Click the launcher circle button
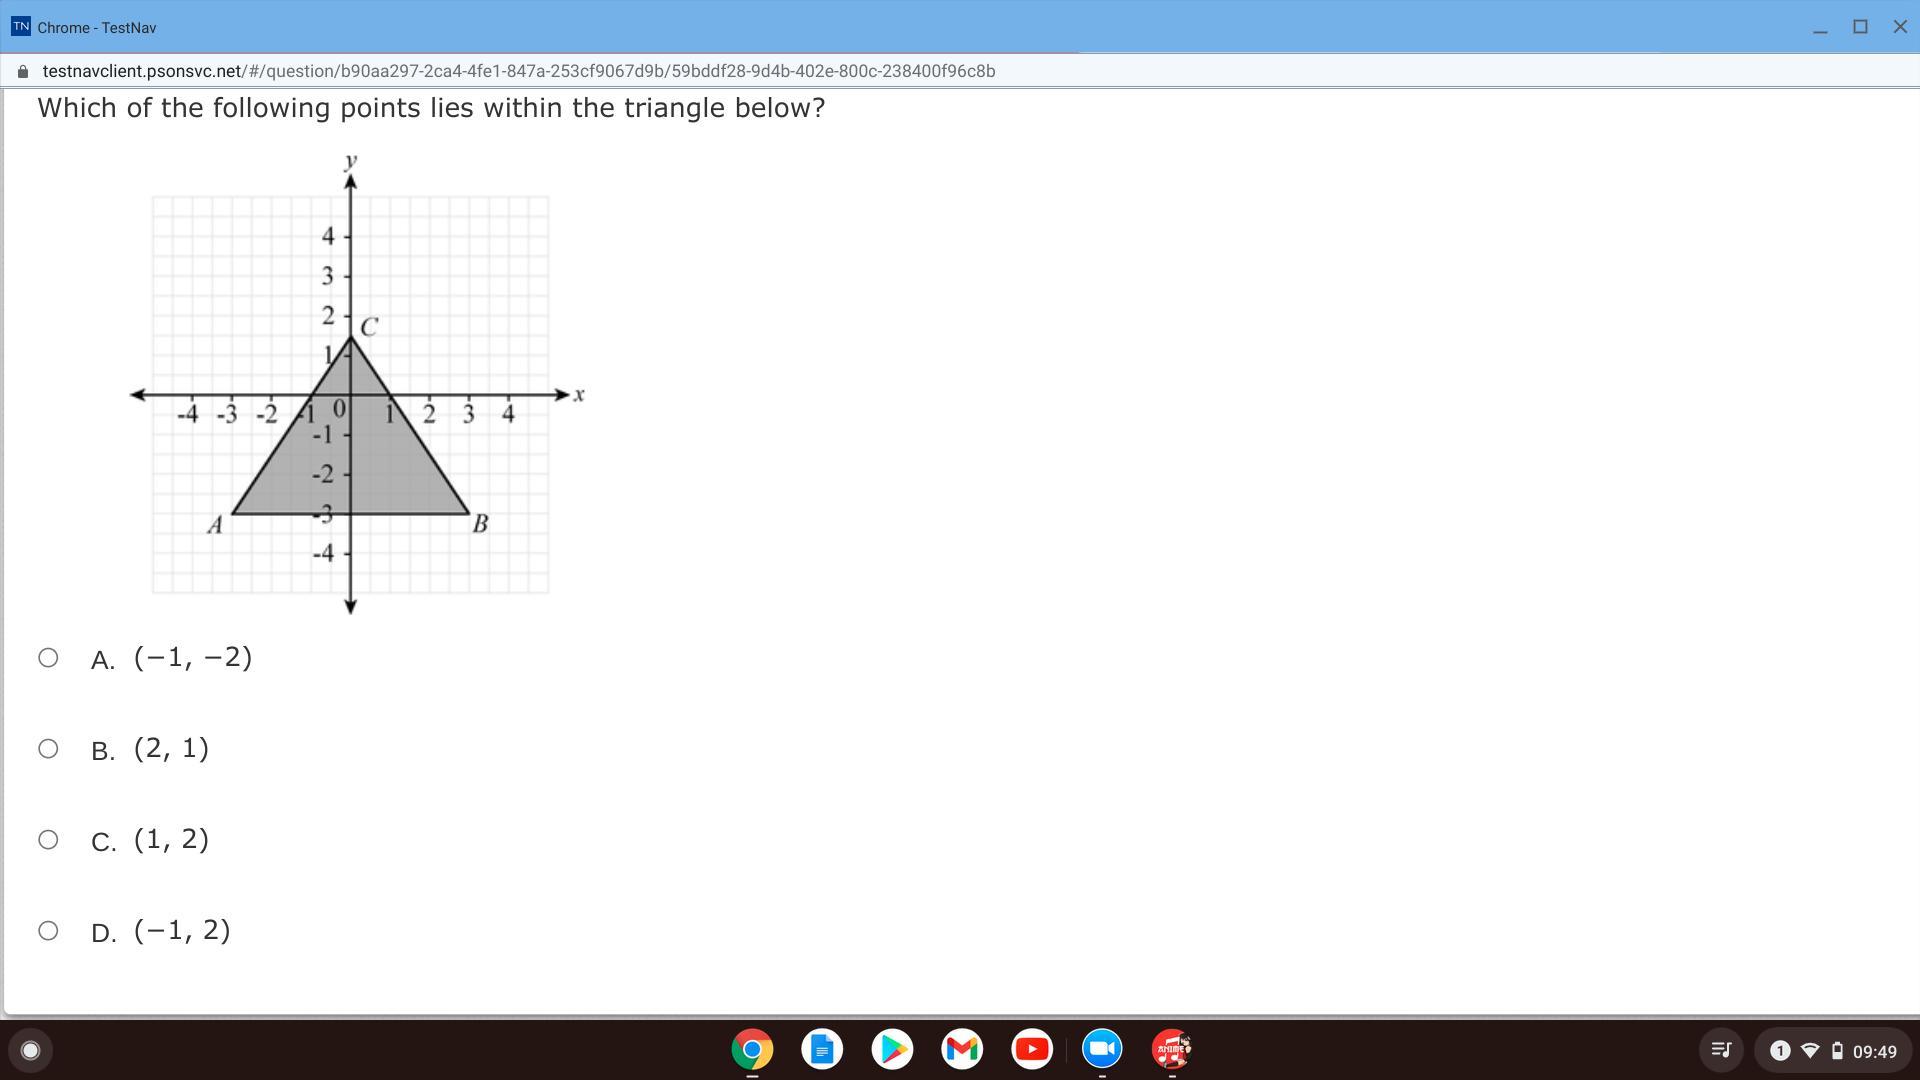1920x1080 pixels. pos(30,1050)
